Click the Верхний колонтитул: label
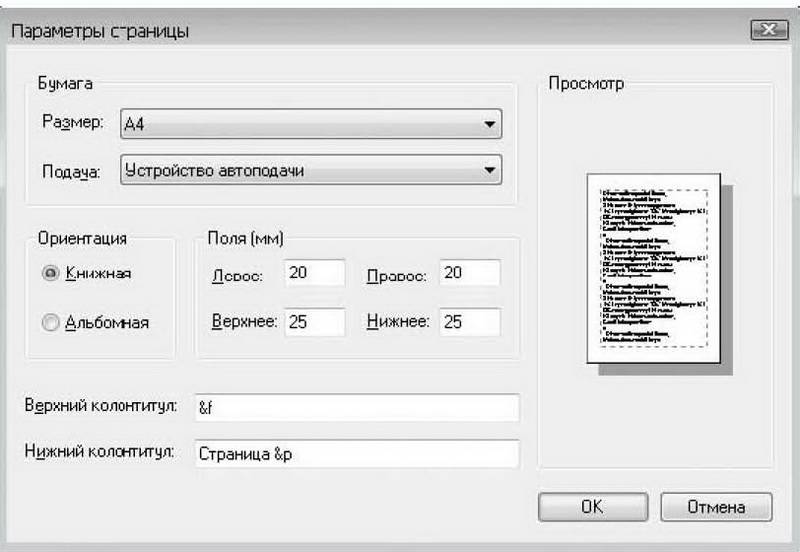This screenshot has width=800, height=552. click(101, 406)
